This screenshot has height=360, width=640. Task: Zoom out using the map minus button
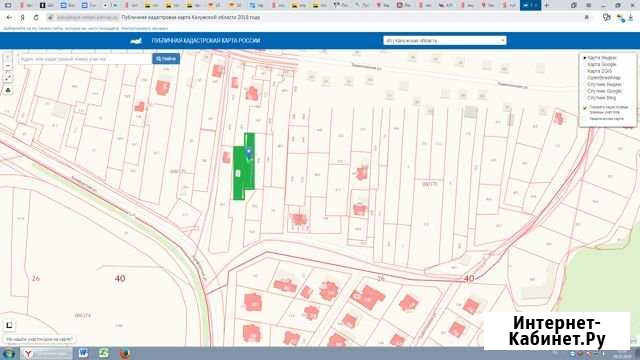point(8,66)
